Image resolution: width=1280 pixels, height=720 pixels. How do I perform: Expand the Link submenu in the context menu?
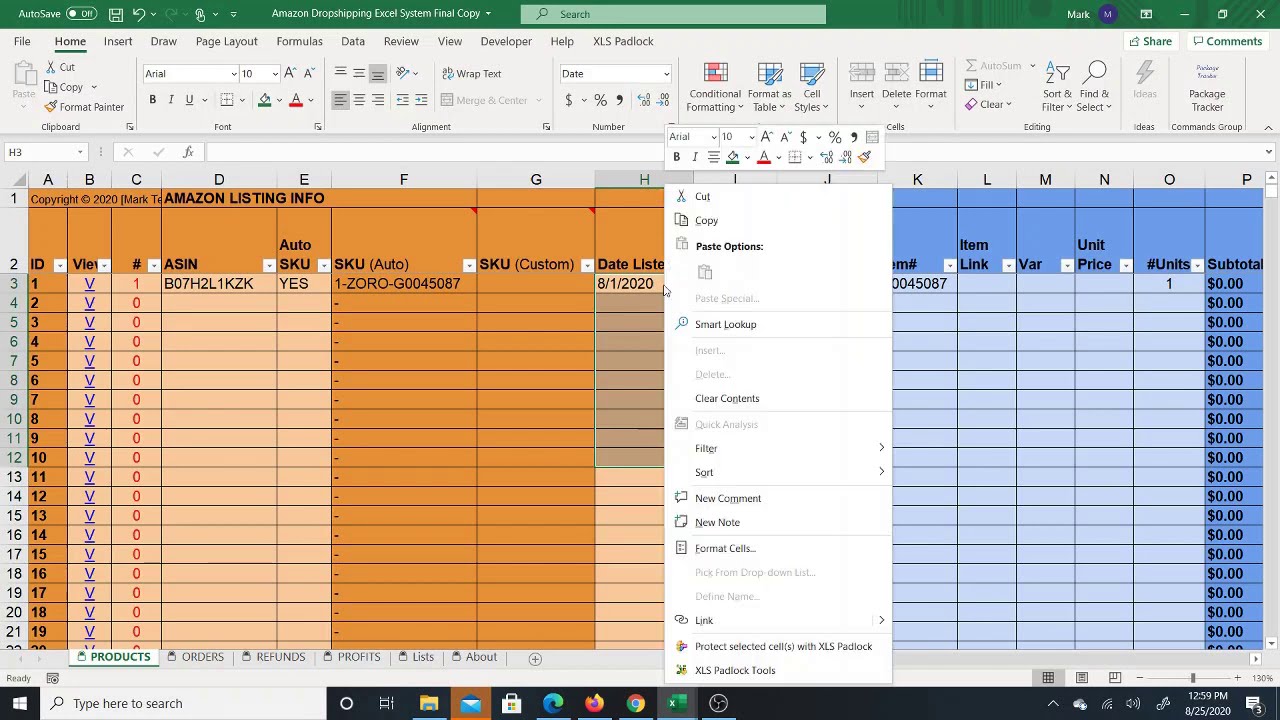click(x=779, y=620)
